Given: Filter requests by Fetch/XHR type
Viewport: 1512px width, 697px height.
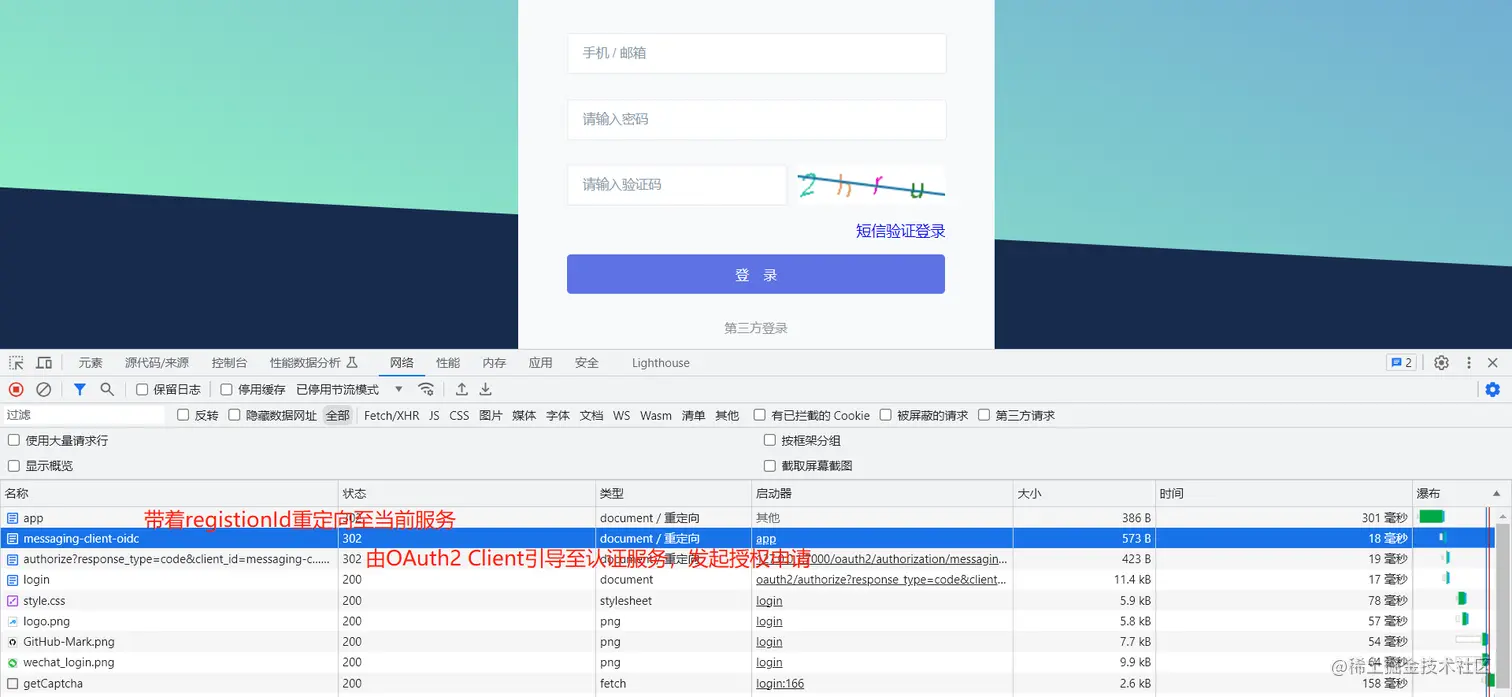Looking at the screenshot, I should [391, 415].
